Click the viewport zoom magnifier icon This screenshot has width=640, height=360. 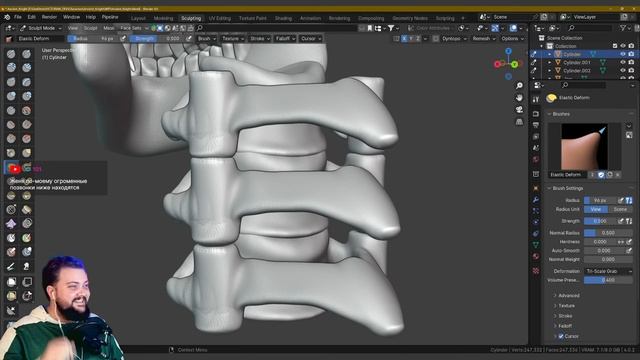pos(519,86)
